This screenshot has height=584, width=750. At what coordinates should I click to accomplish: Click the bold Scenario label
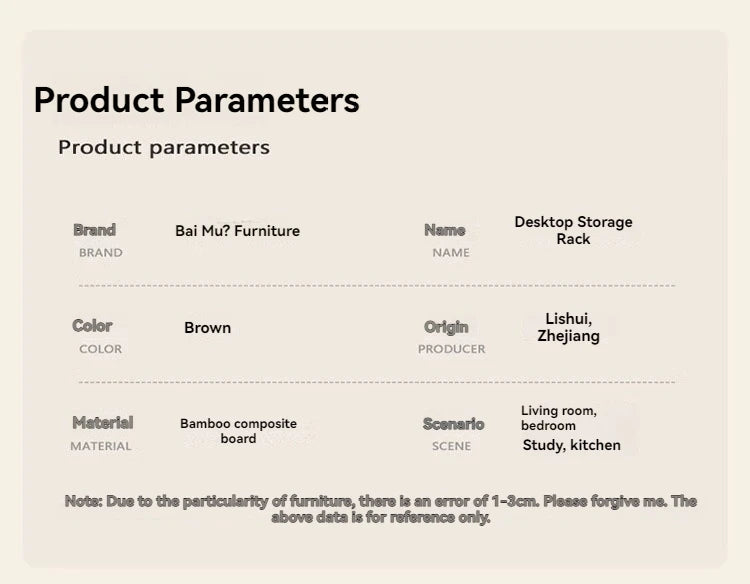(453, 424)
